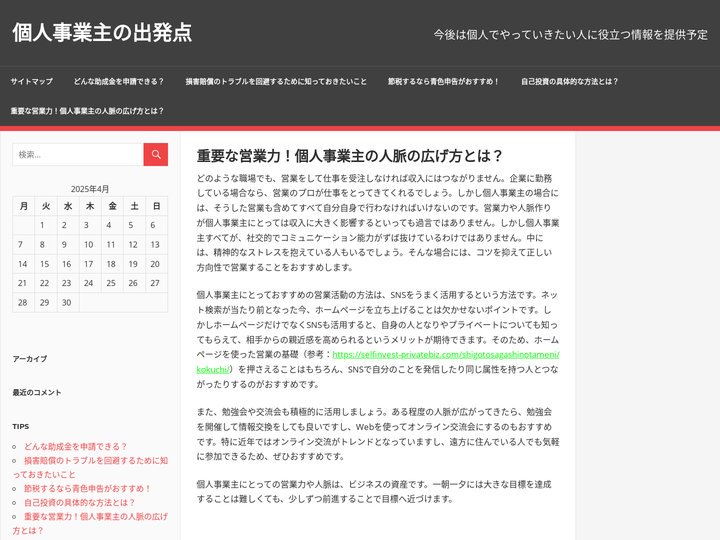The width and height of the screenshot is (720, 540).
Task: Click the paragraph starting 個人事業主にとっての営業力や人脈は
Action: [x=374, y=491]
